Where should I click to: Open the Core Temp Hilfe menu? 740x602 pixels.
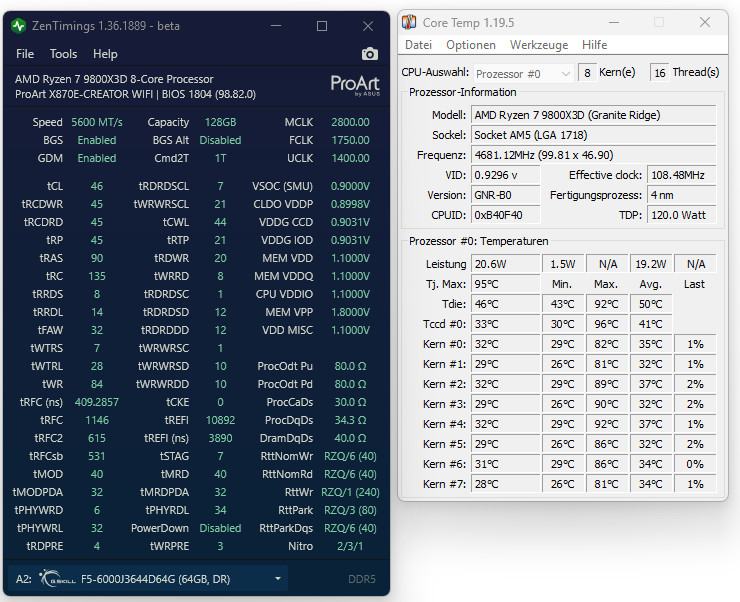click(594, 45)
